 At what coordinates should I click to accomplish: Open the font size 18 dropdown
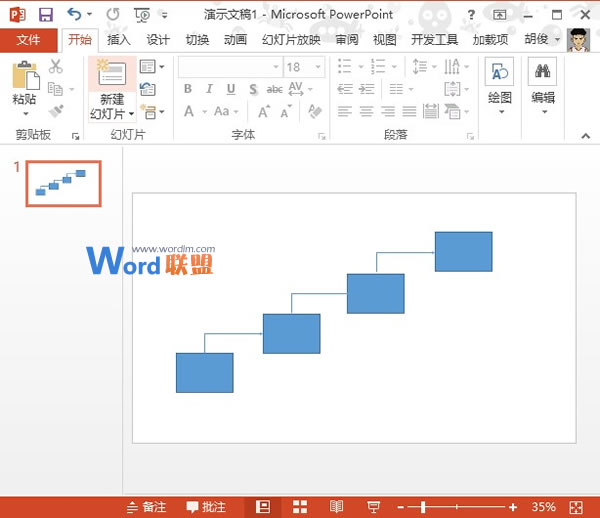[x=318, y=67]
